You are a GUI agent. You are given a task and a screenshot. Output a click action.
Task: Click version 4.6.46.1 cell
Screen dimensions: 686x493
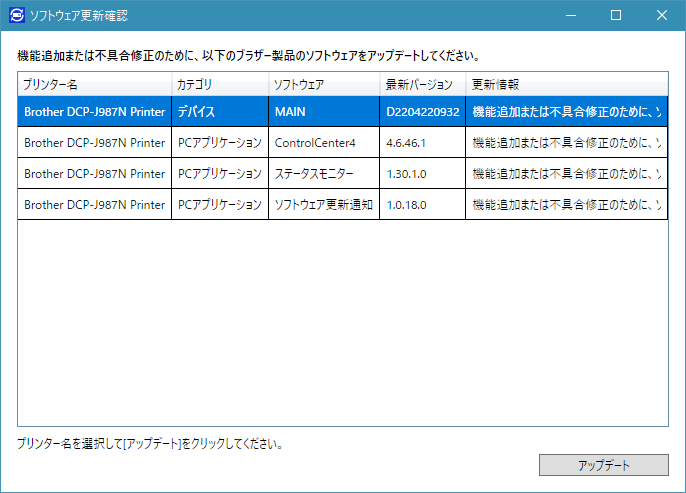point(423,143)
